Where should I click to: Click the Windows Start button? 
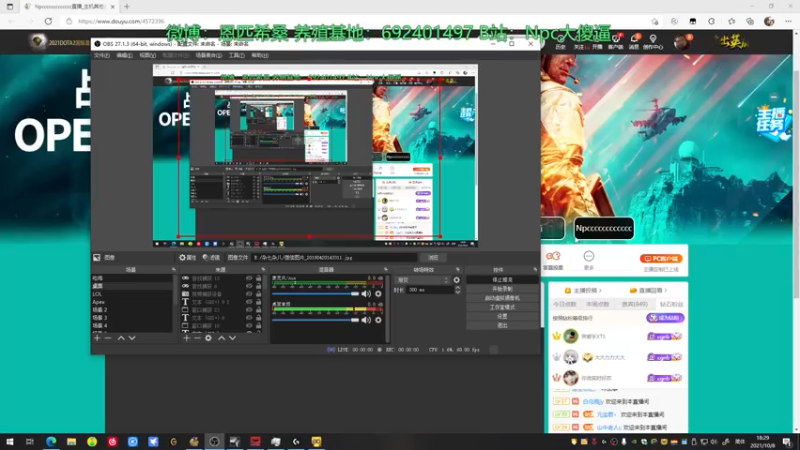pyautogui.click(x=10, y=442)
